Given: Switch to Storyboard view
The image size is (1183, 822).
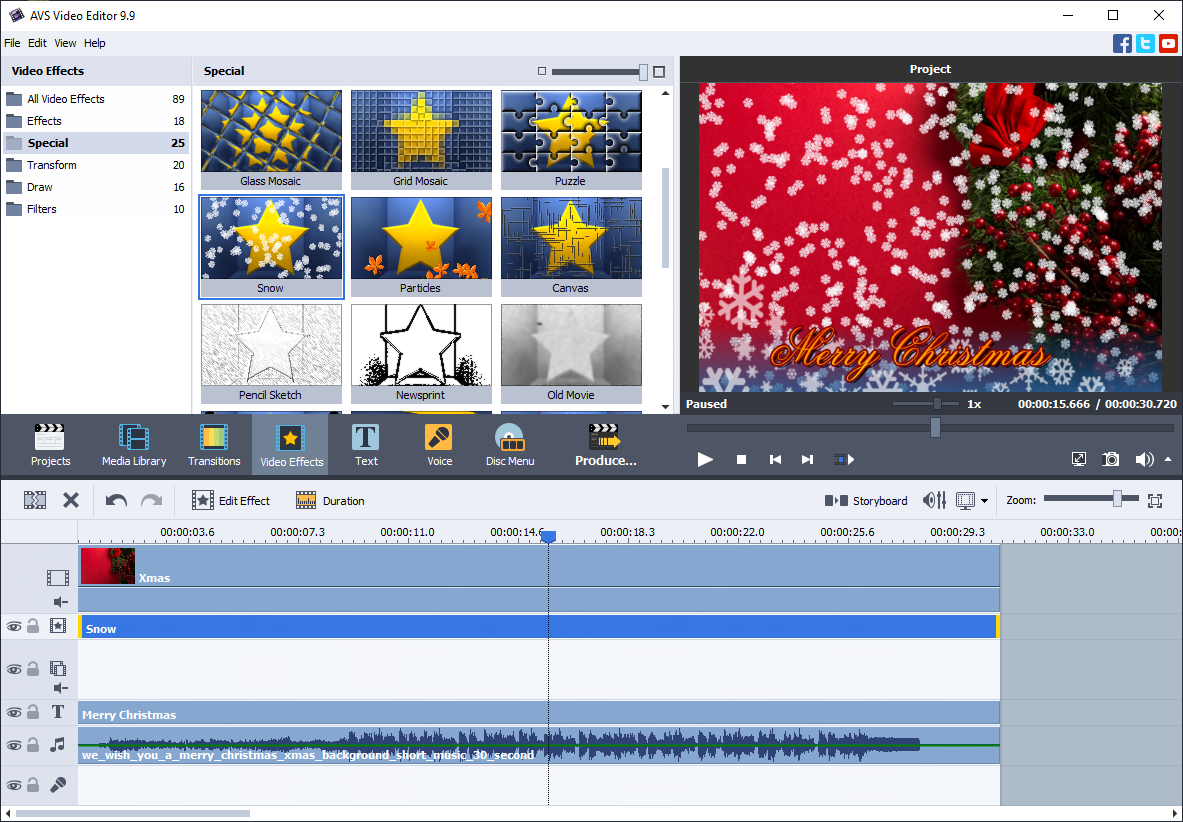Looking at the screenshot, I should pyautogui.click(x=866, y=500).
